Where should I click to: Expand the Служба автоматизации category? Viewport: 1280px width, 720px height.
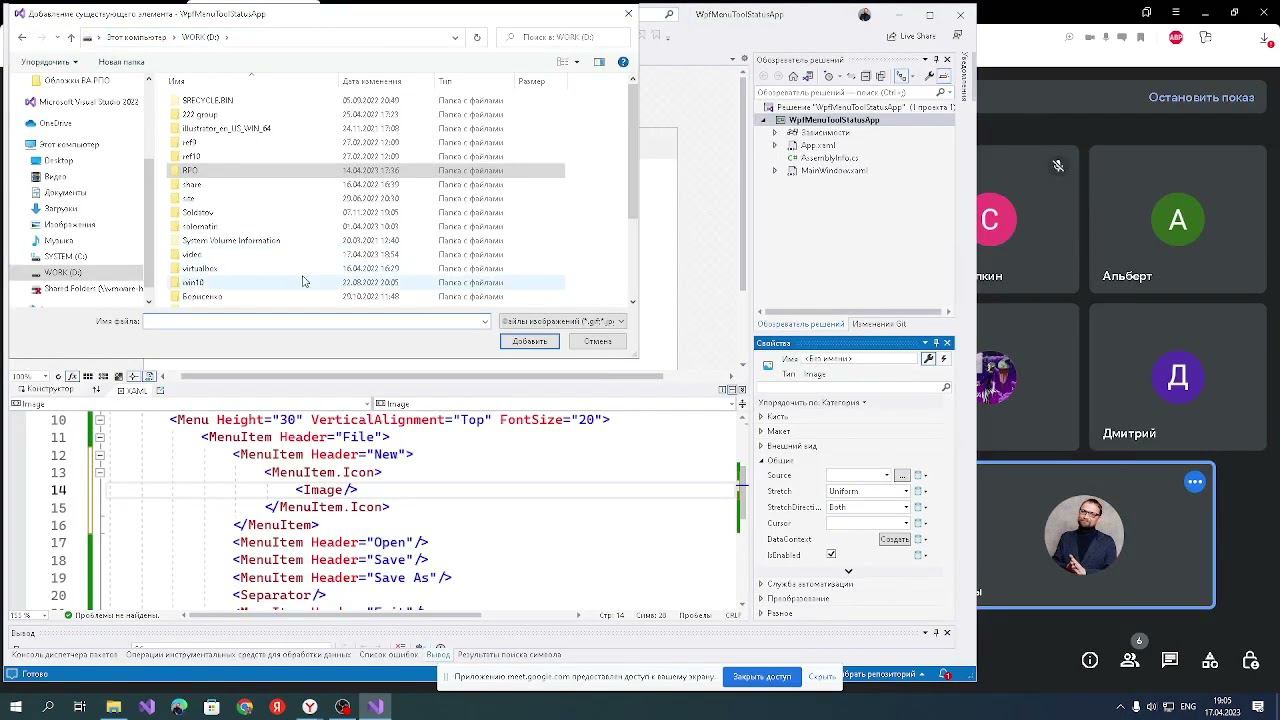(x=761, y=584)
